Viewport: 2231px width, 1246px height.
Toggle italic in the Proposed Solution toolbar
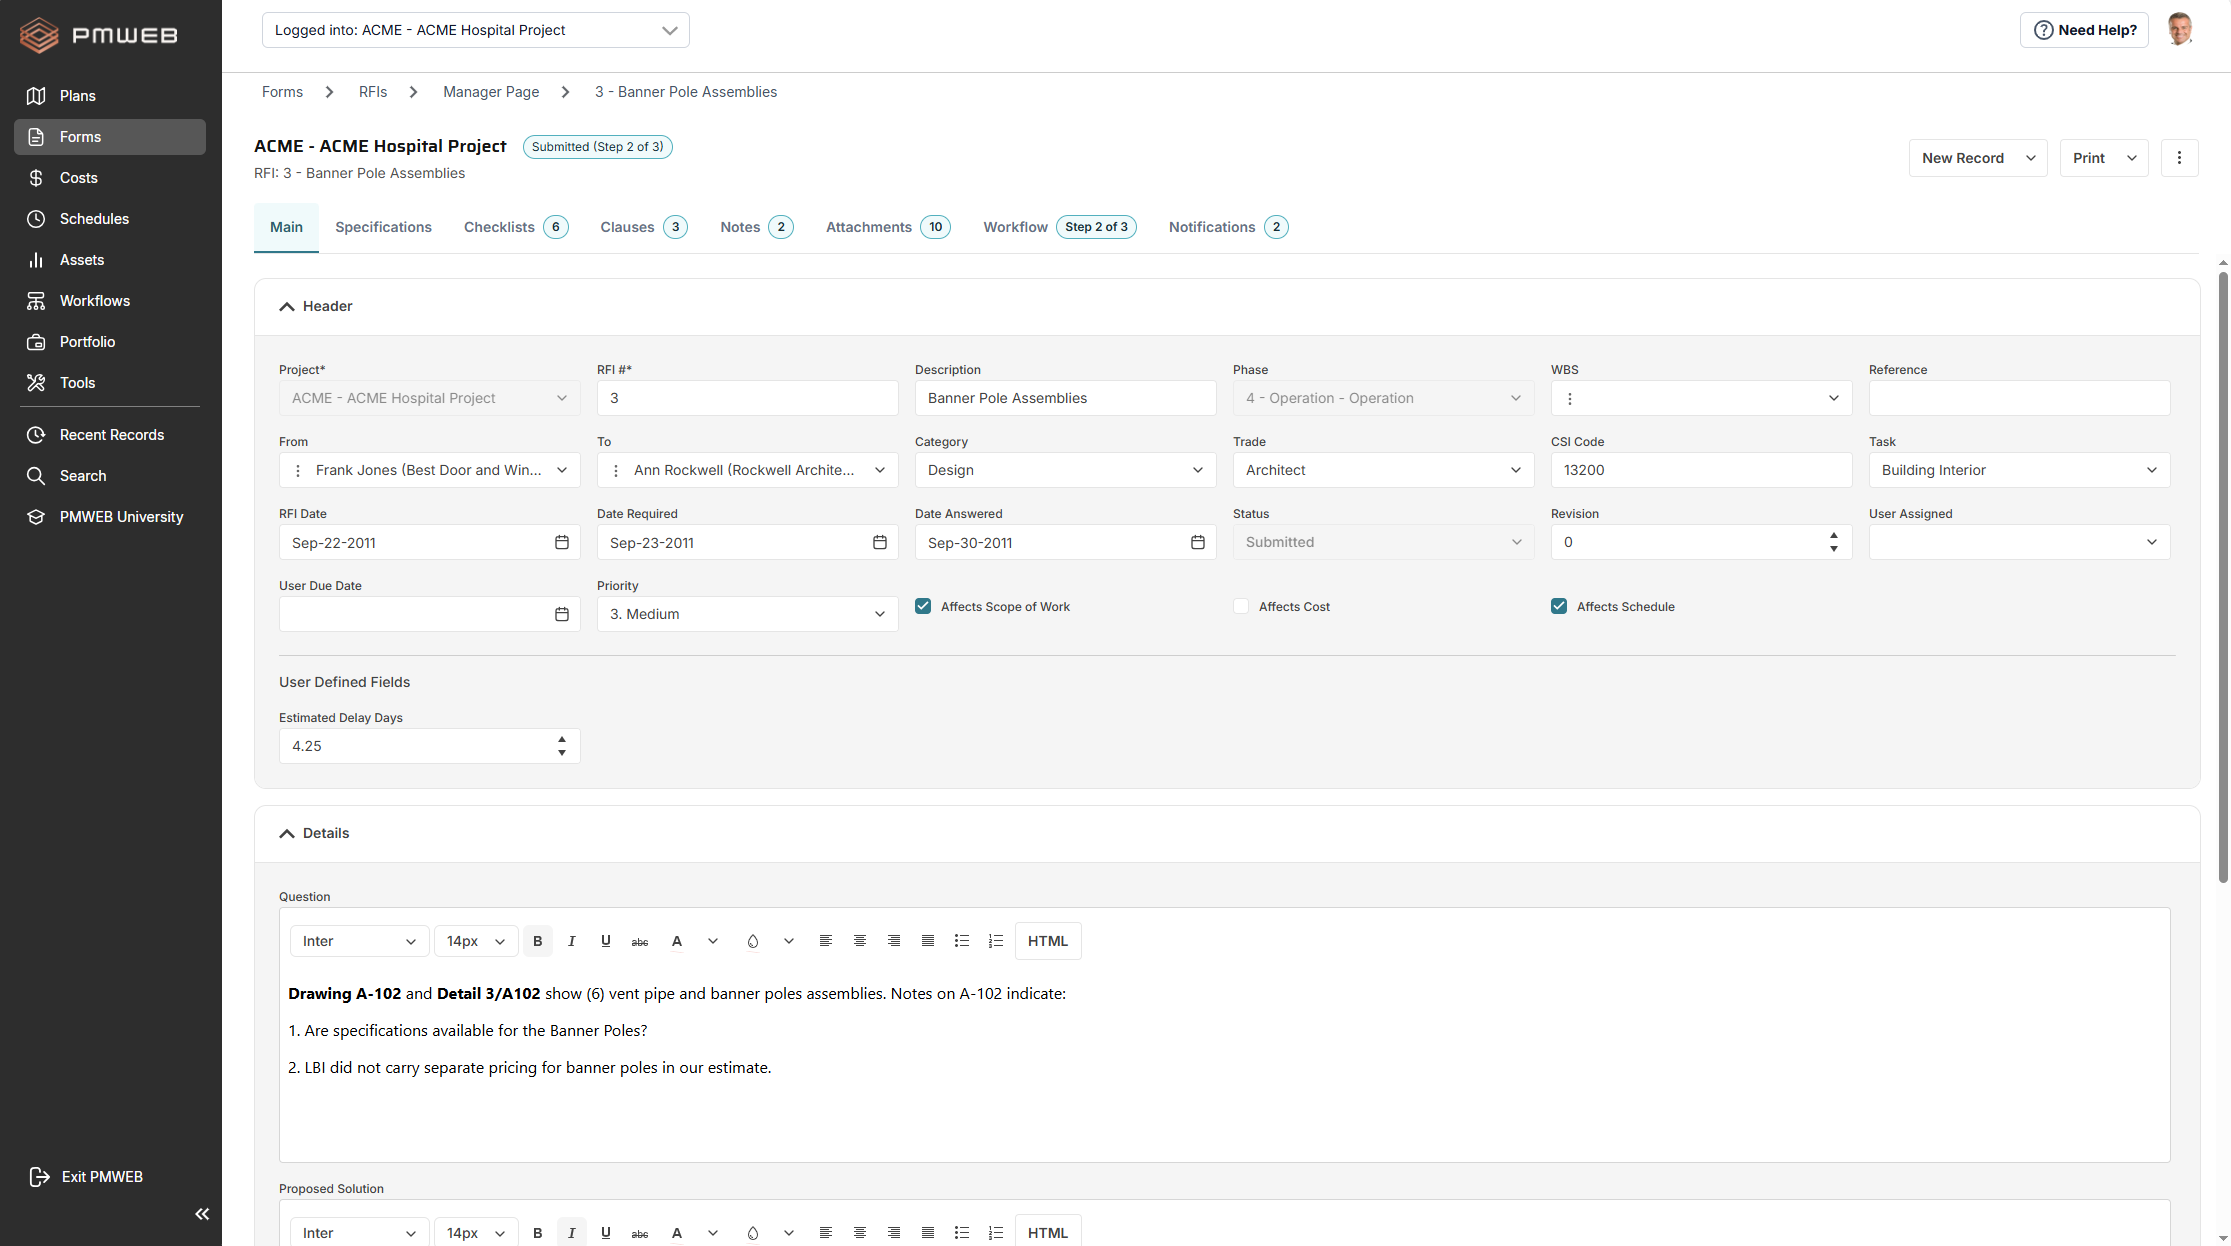point(572,1232)
